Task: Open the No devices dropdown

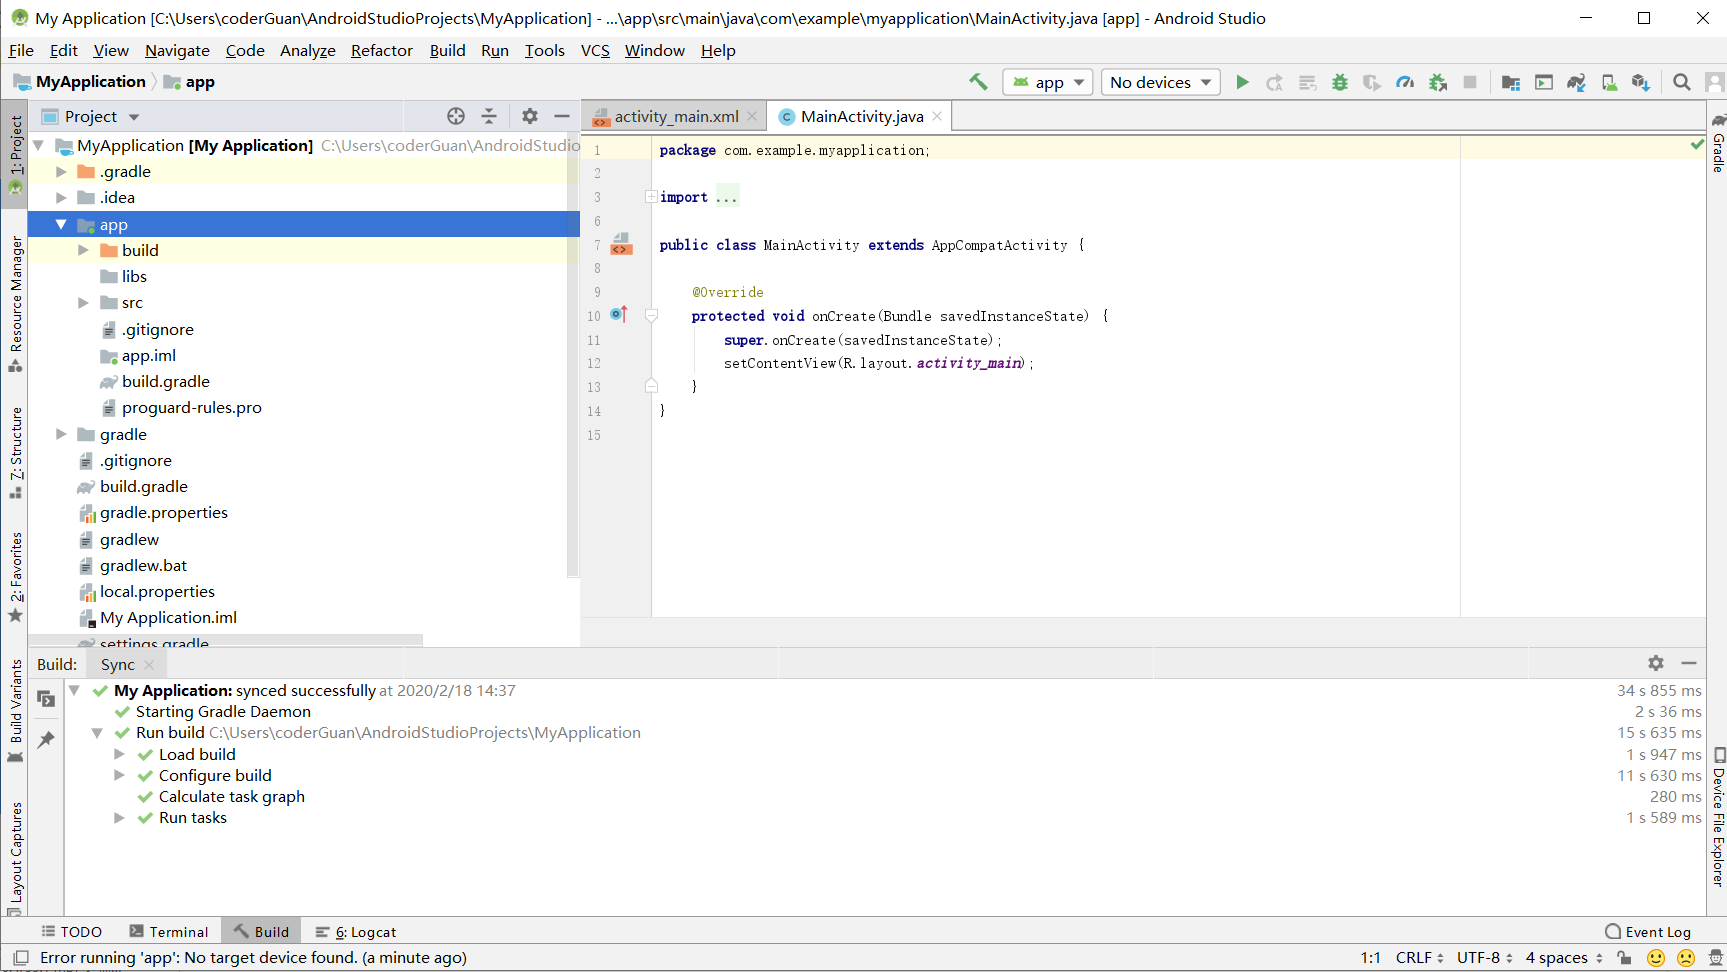Action: coord(1161,82)
